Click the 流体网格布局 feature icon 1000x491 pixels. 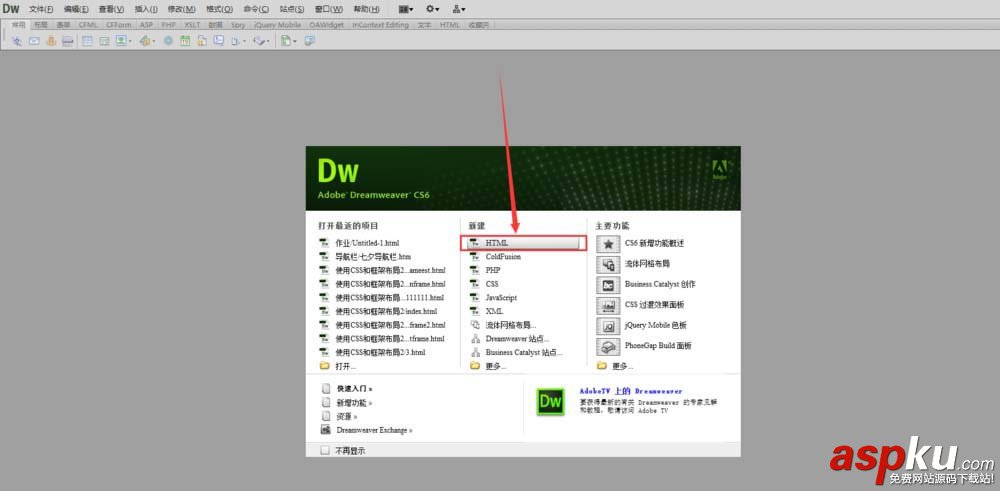[608, 264]
